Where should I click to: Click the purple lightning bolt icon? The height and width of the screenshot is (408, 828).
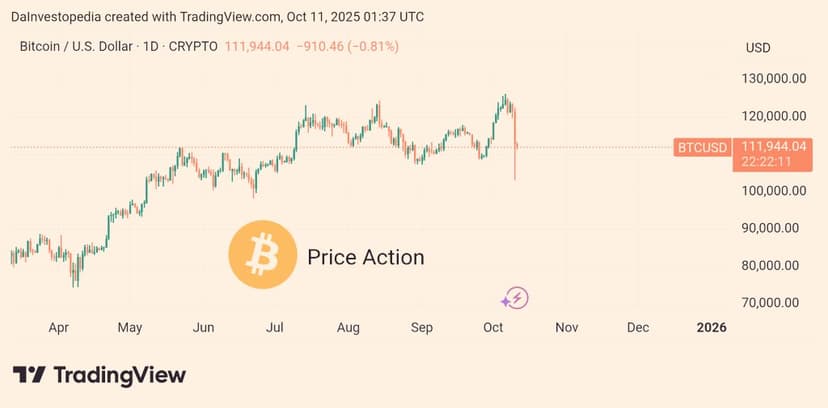point(515,297)
